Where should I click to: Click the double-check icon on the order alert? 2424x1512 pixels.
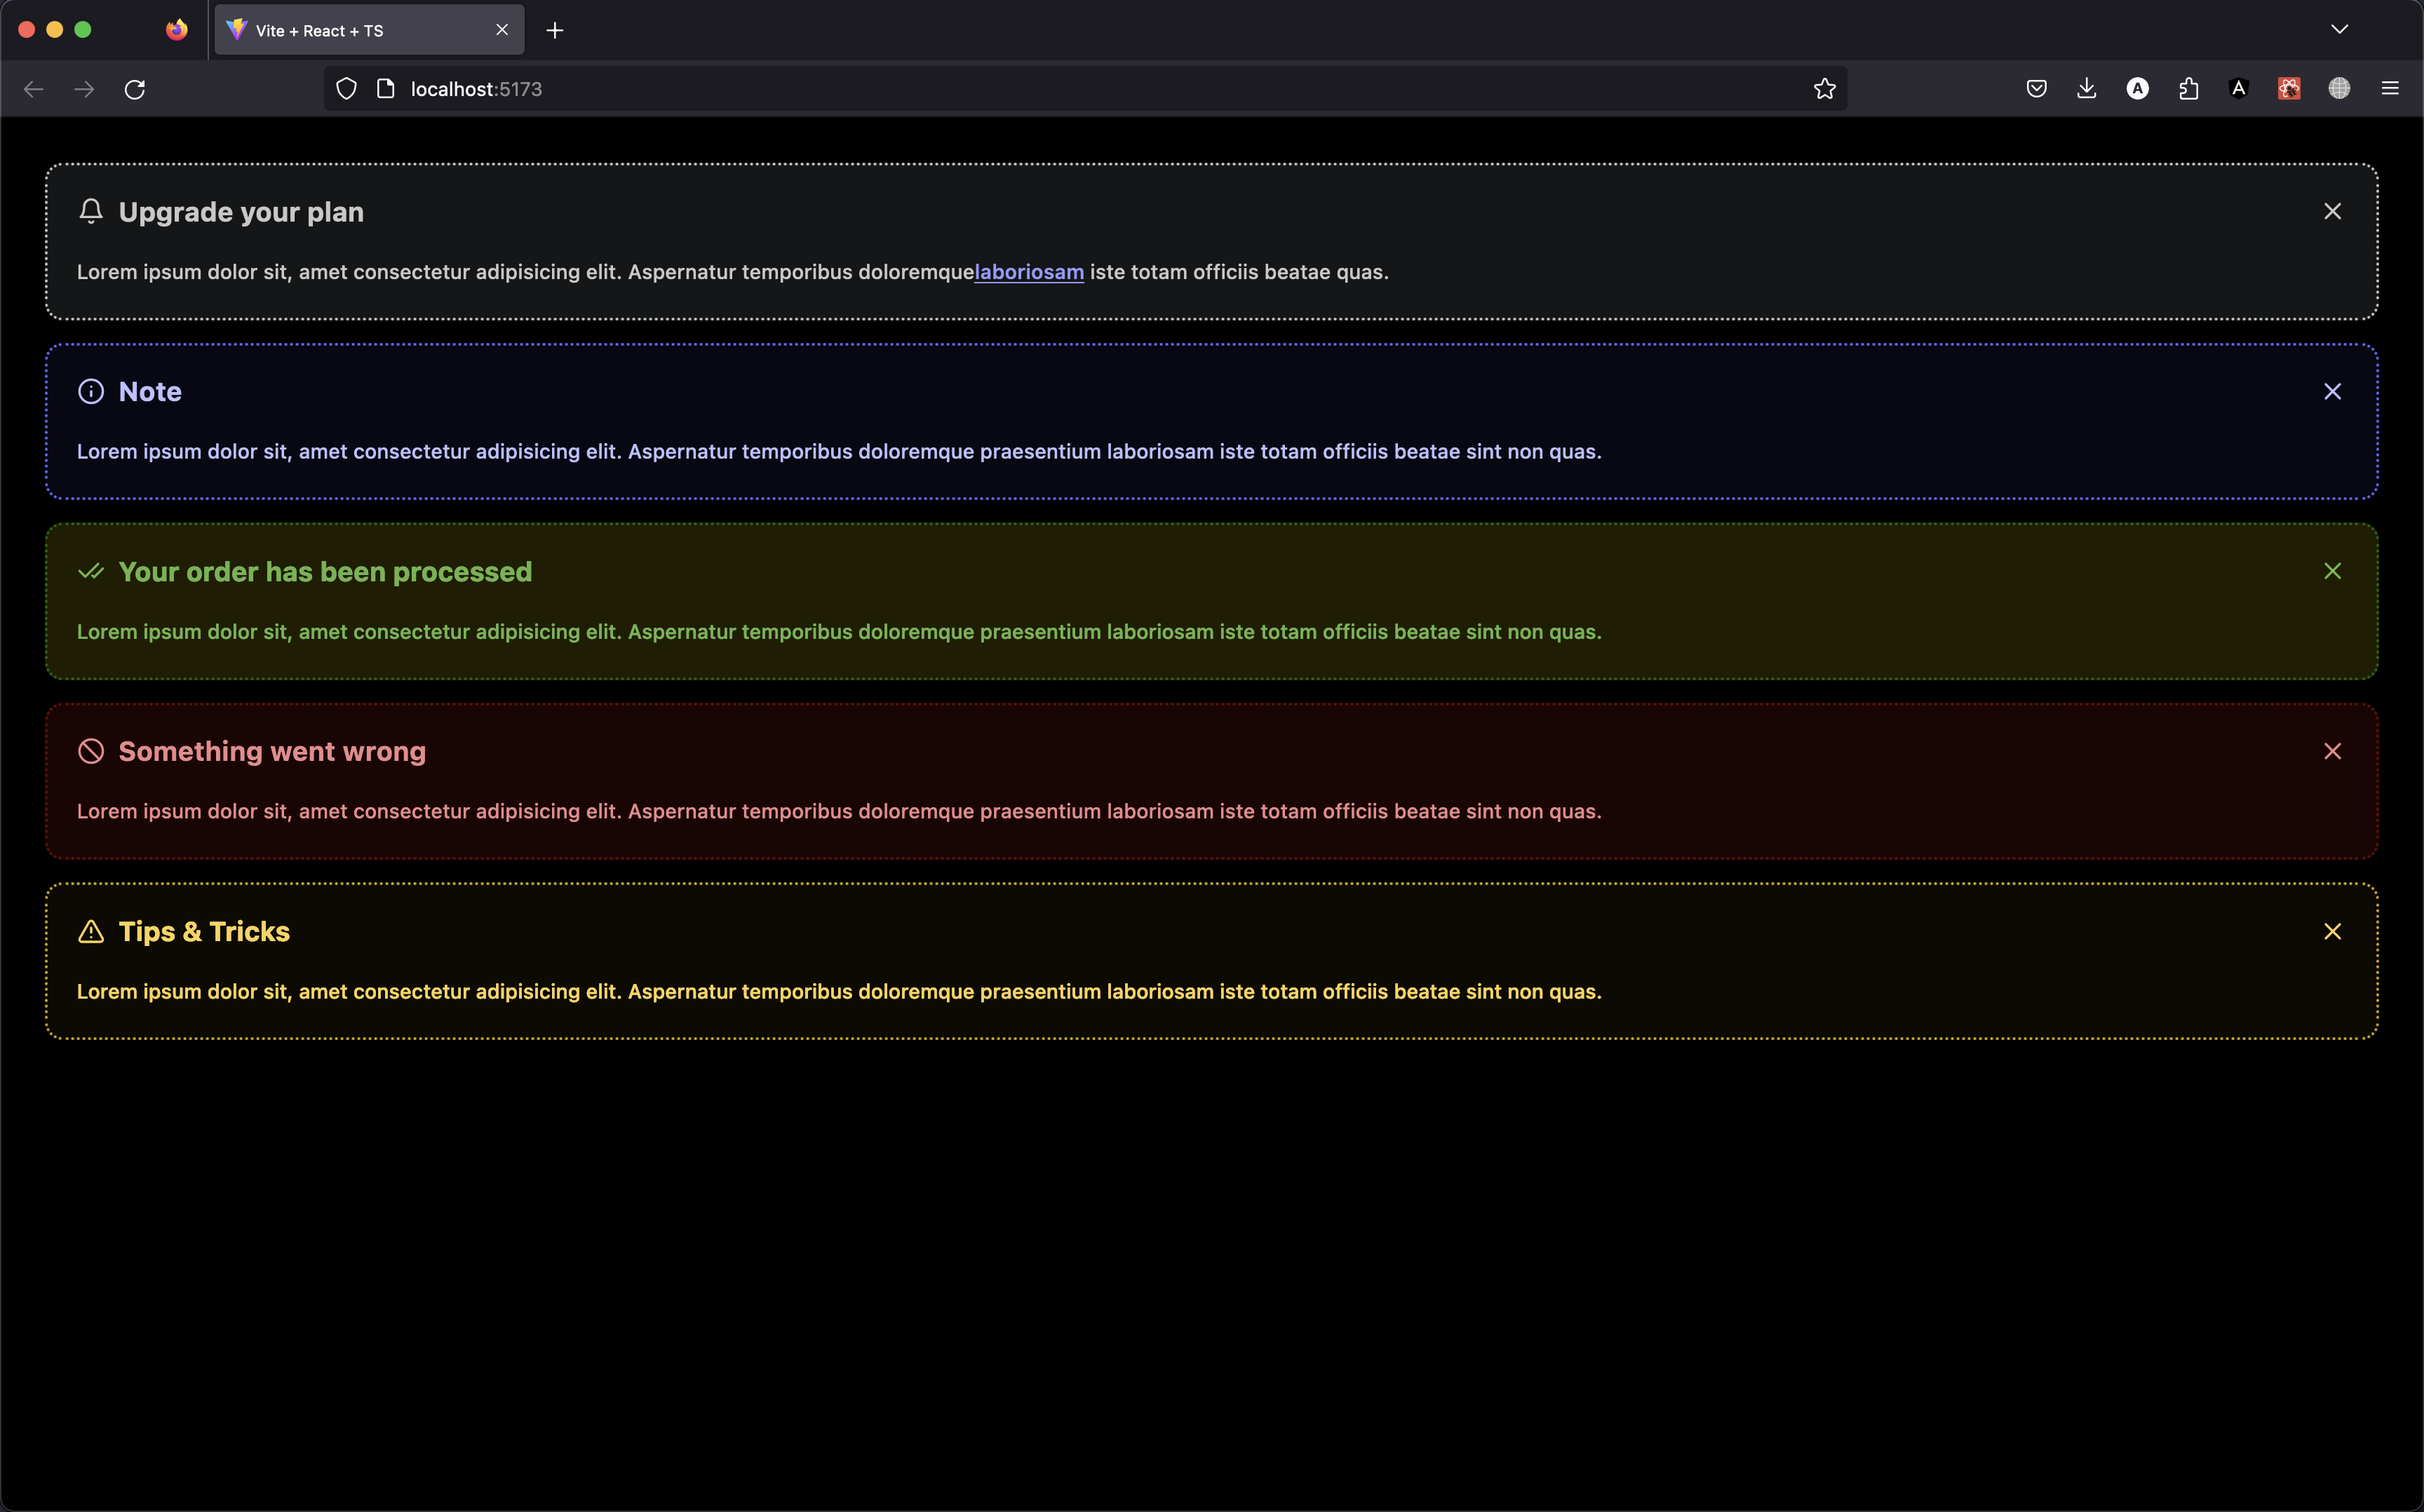(91, 571)
